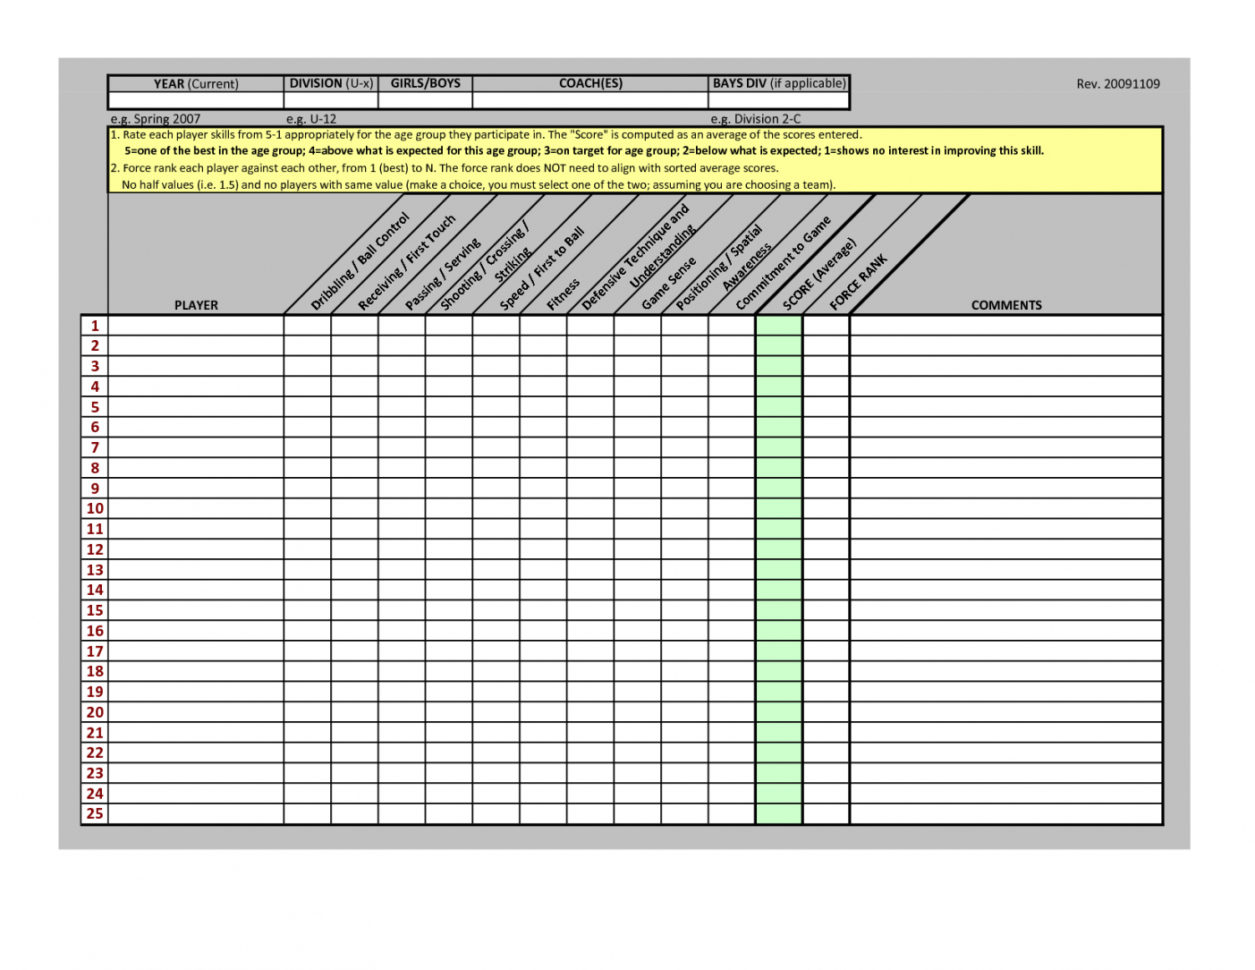The image size is (1255, 970).
Task: Click the PLAYER column header
Action: click(195, 305)
